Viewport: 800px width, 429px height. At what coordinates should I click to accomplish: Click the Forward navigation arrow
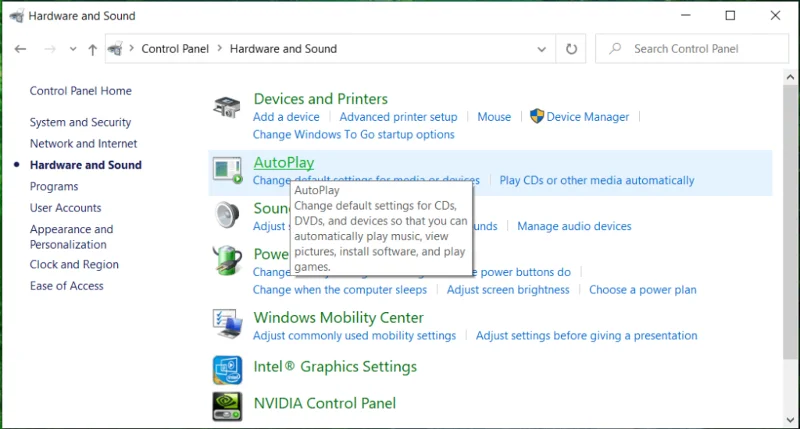(x=49, y=49)
